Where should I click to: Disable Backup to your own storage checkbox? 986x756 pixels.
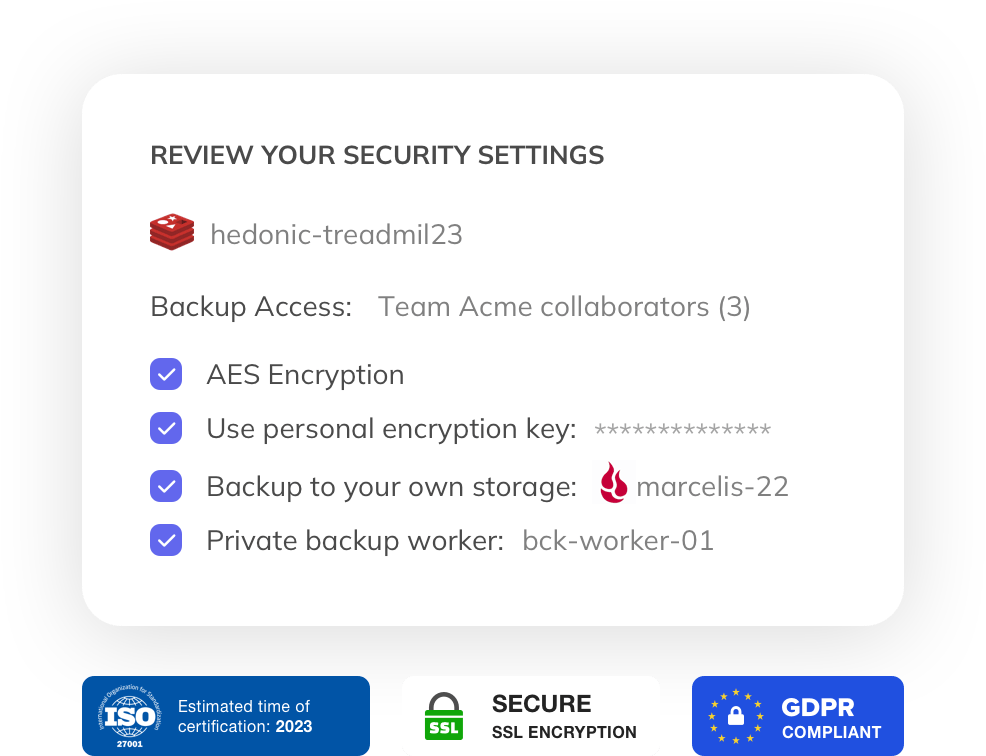166,486
